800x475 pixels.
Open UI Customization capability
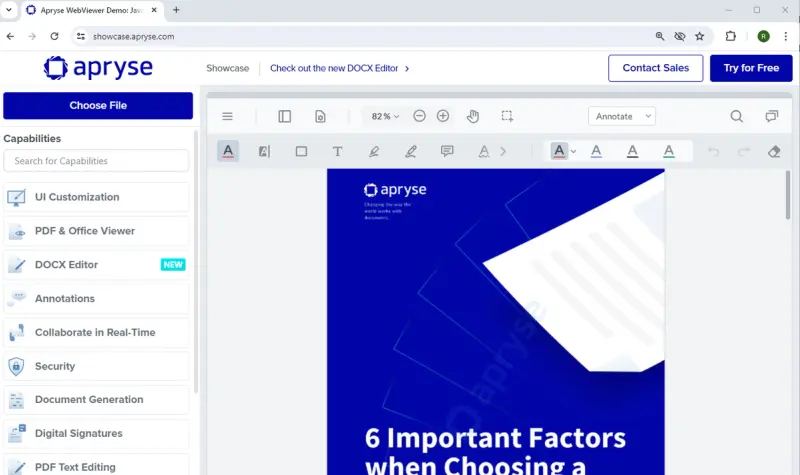click(x=96, y=197)
